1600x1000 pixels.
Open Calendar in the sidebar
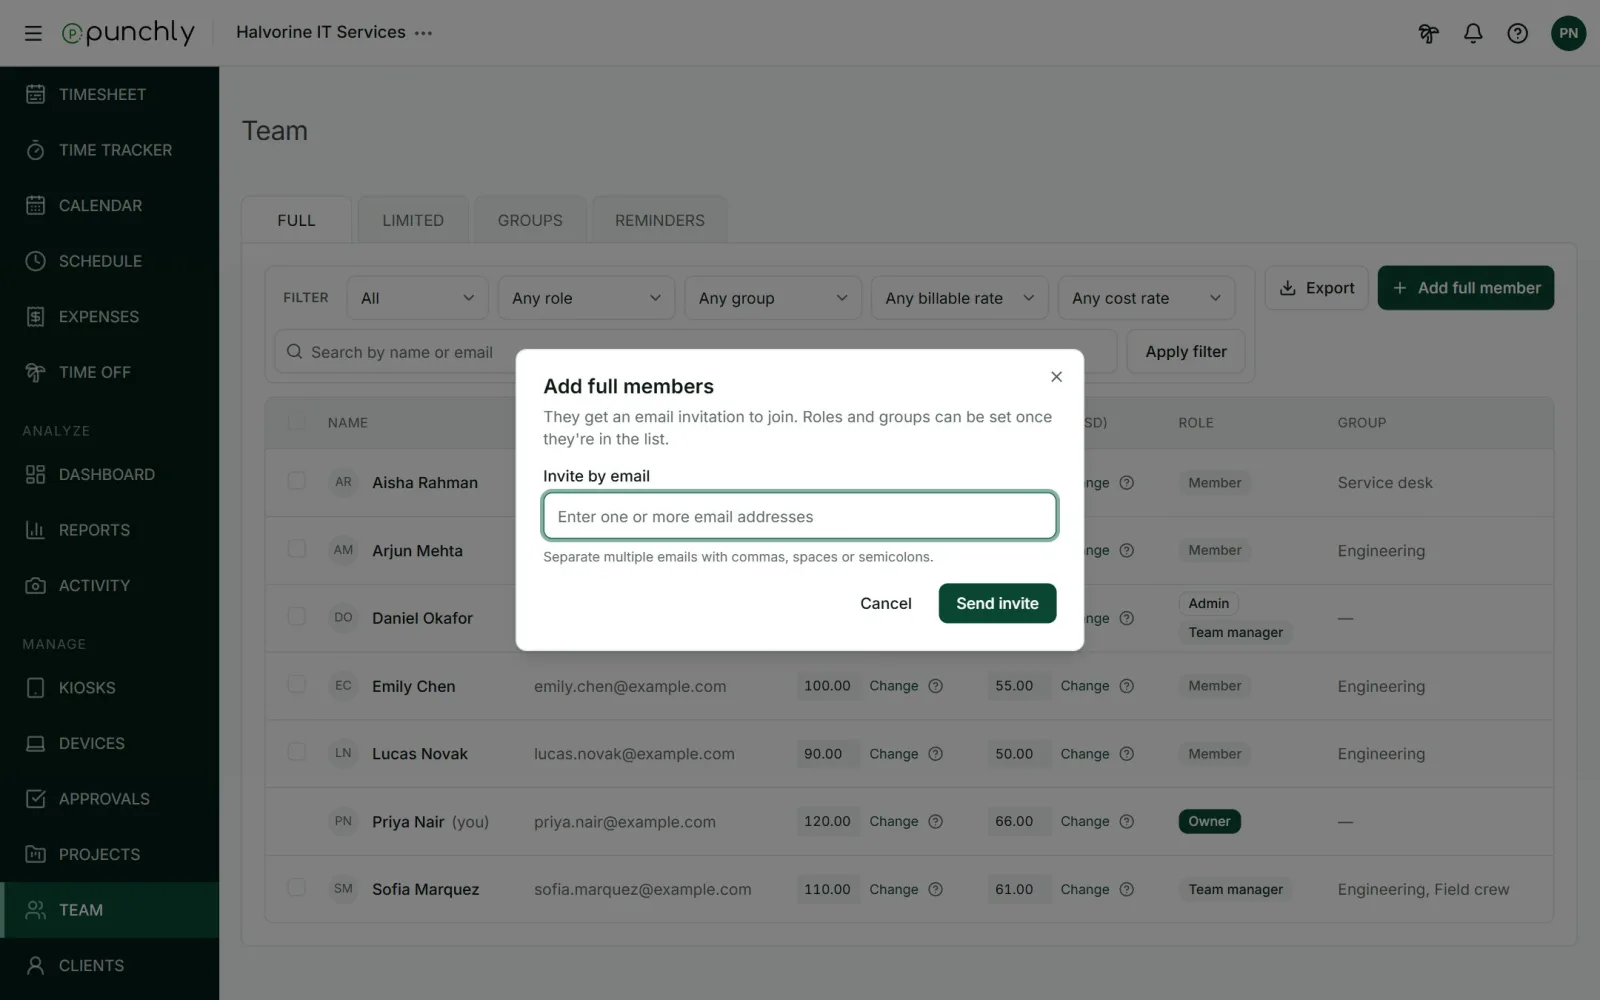point(110,205)
